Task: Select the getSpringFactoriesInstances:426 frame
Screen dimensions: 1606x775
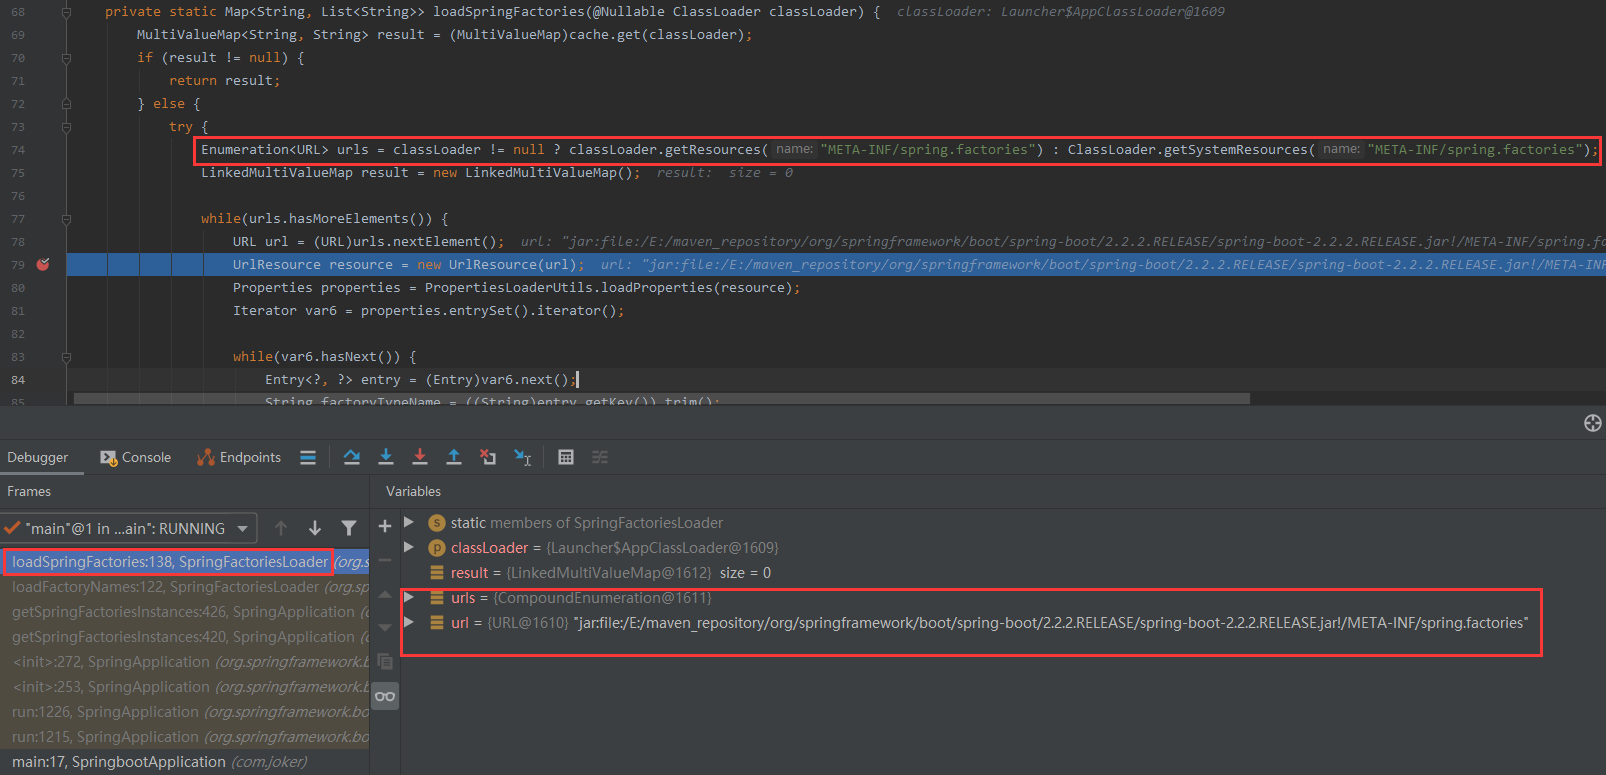Action: point(186,612)
